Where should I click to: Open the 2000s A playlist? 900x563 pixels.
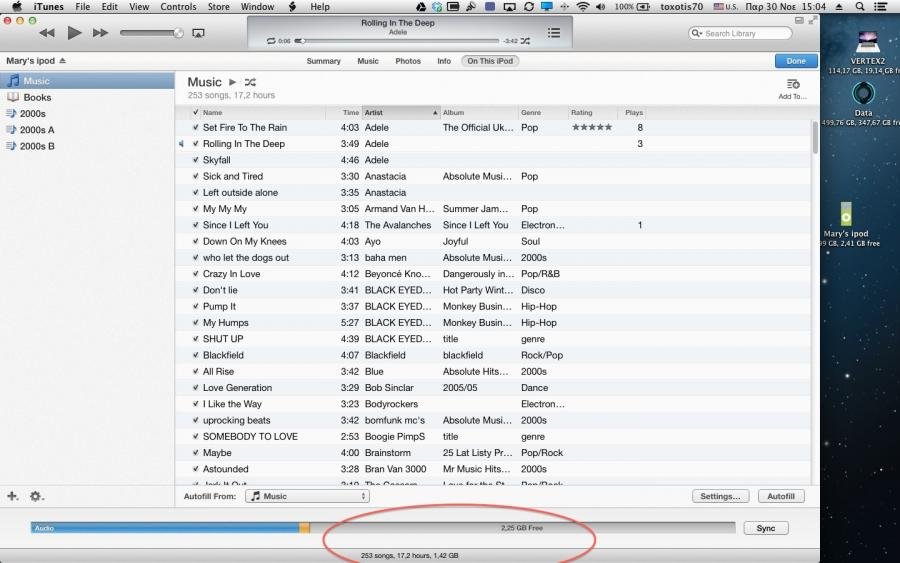87,130
